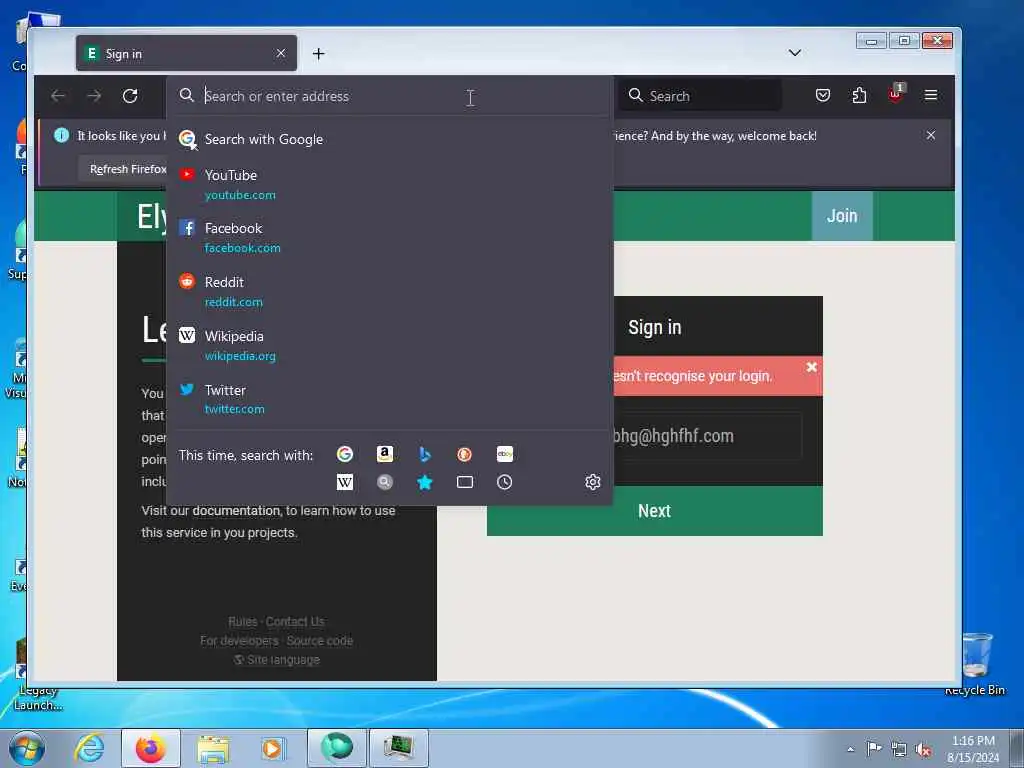The height and width of the screenshot is (768, 1024).
Task: Select the Facebook top site suggestion
Action: click(390, 238)
